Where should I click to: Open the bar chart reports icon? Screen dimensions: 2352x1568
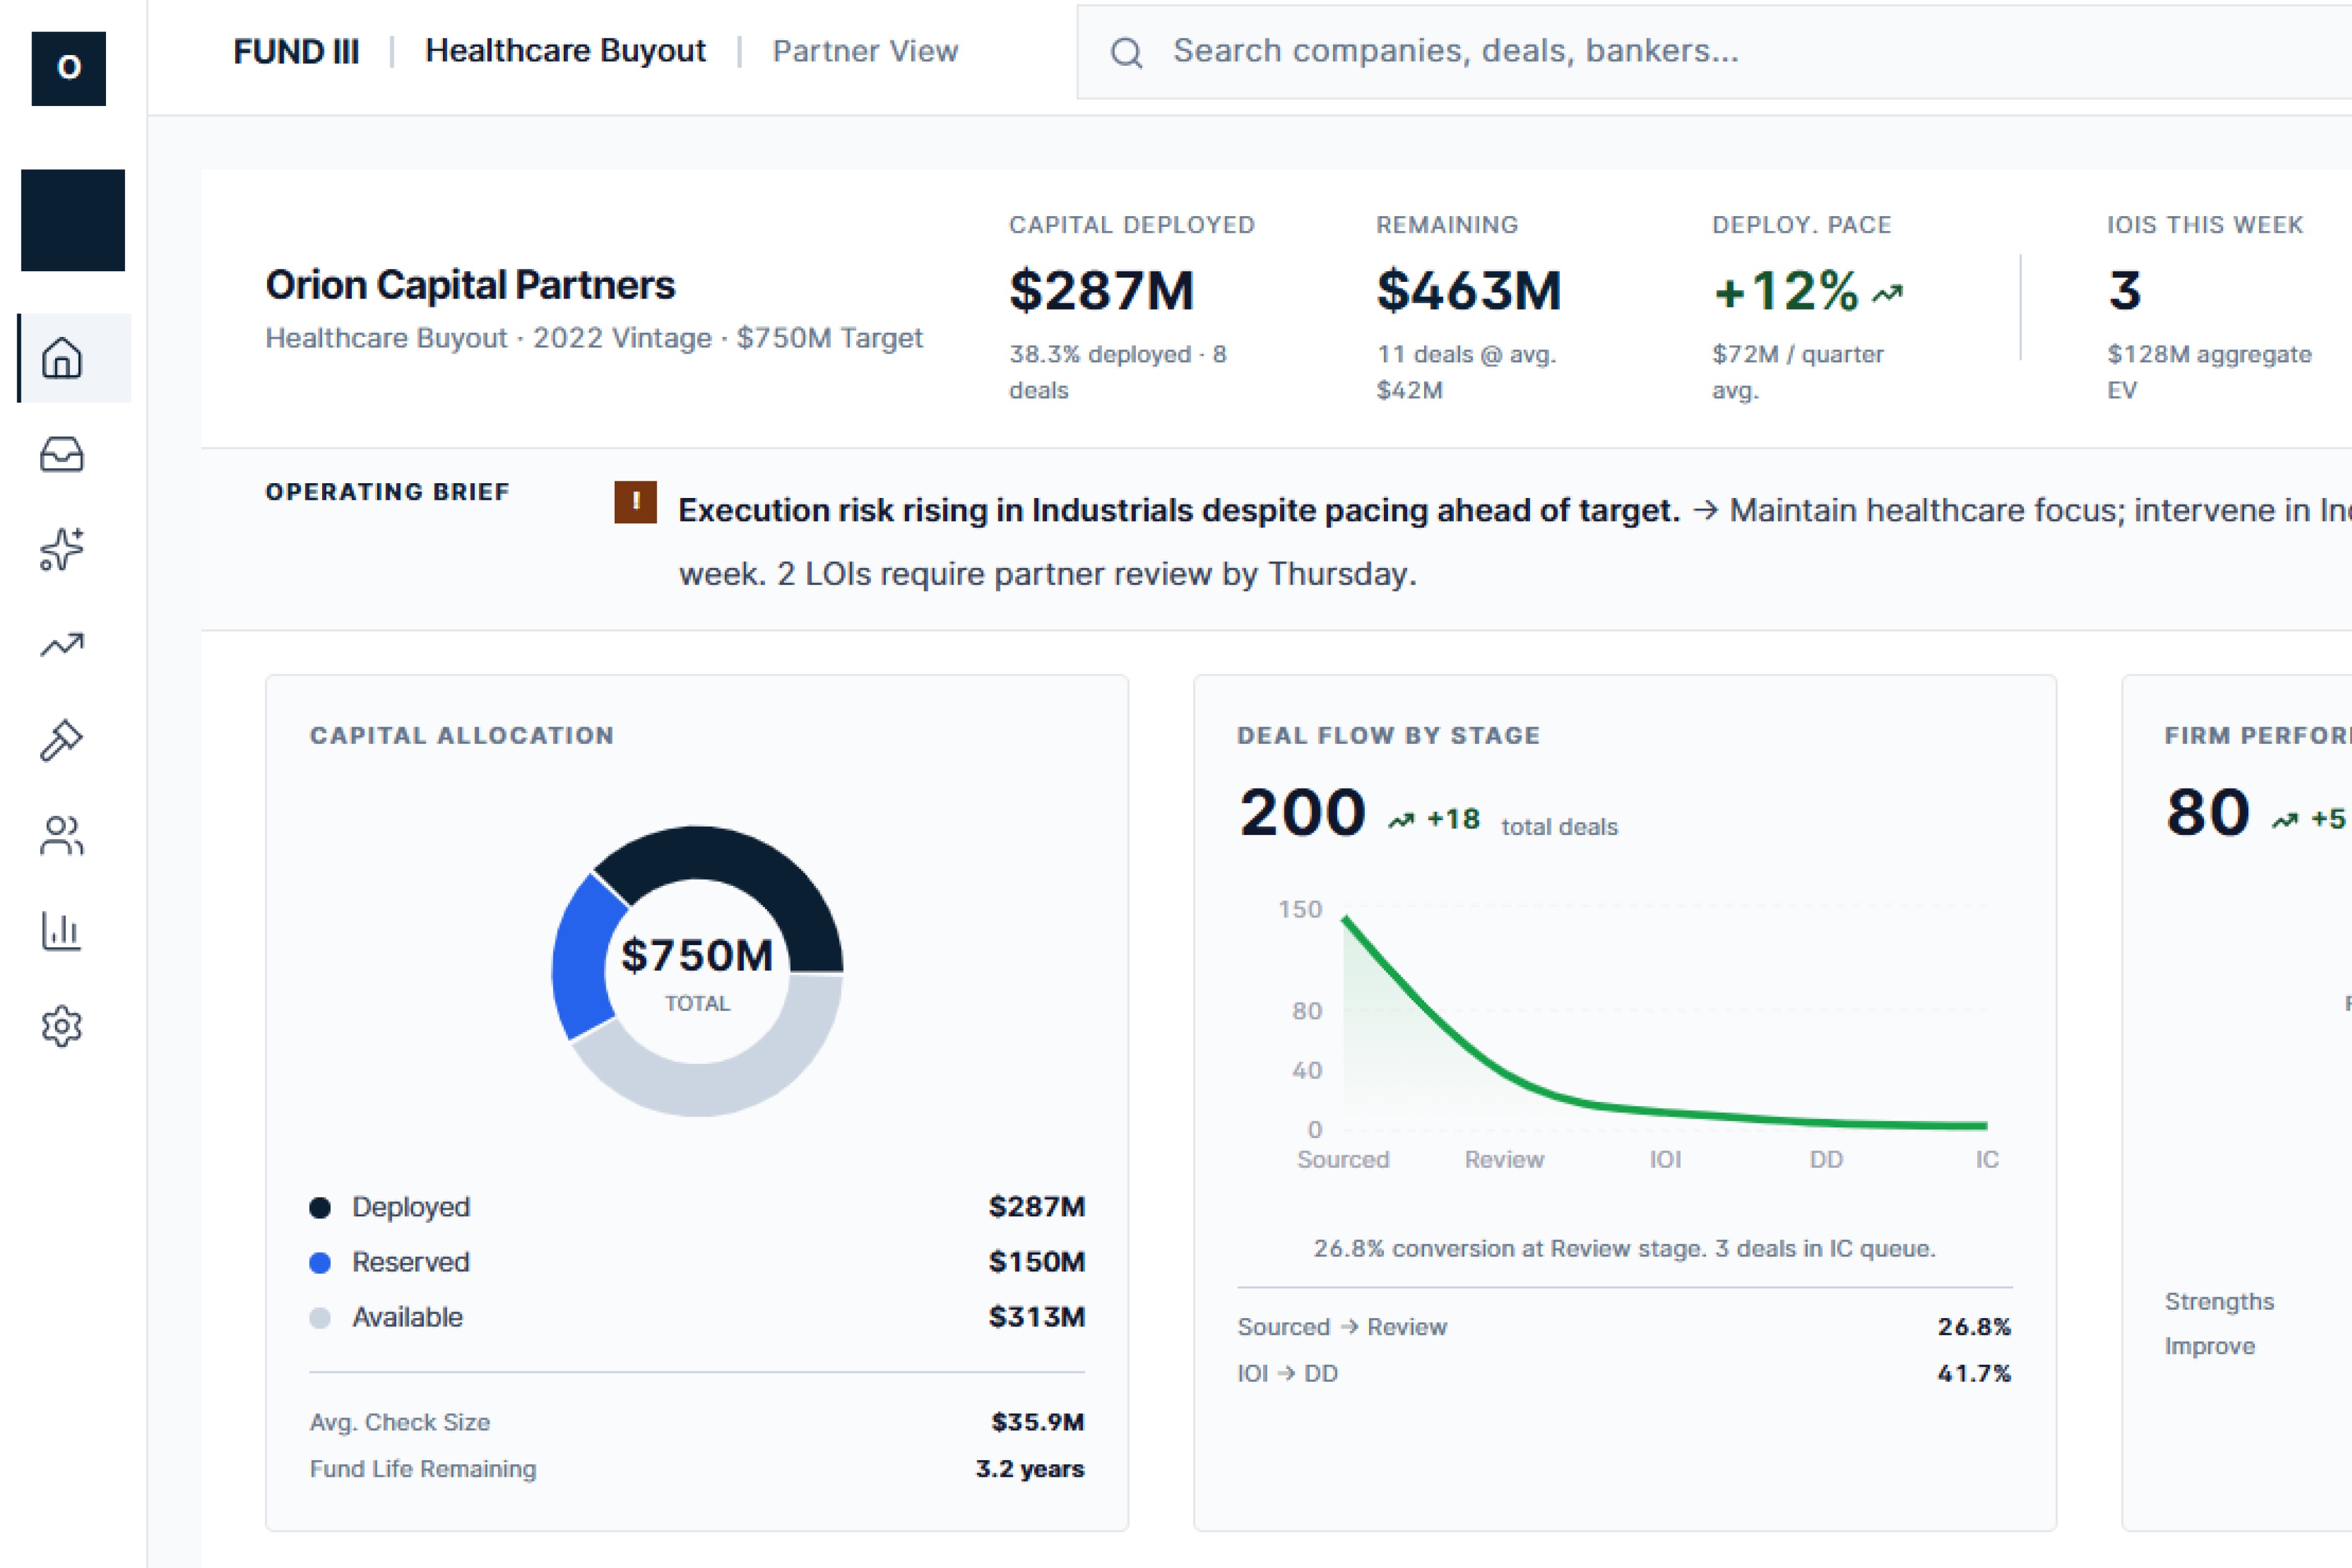pyautogui.click(x=62, y=931)
